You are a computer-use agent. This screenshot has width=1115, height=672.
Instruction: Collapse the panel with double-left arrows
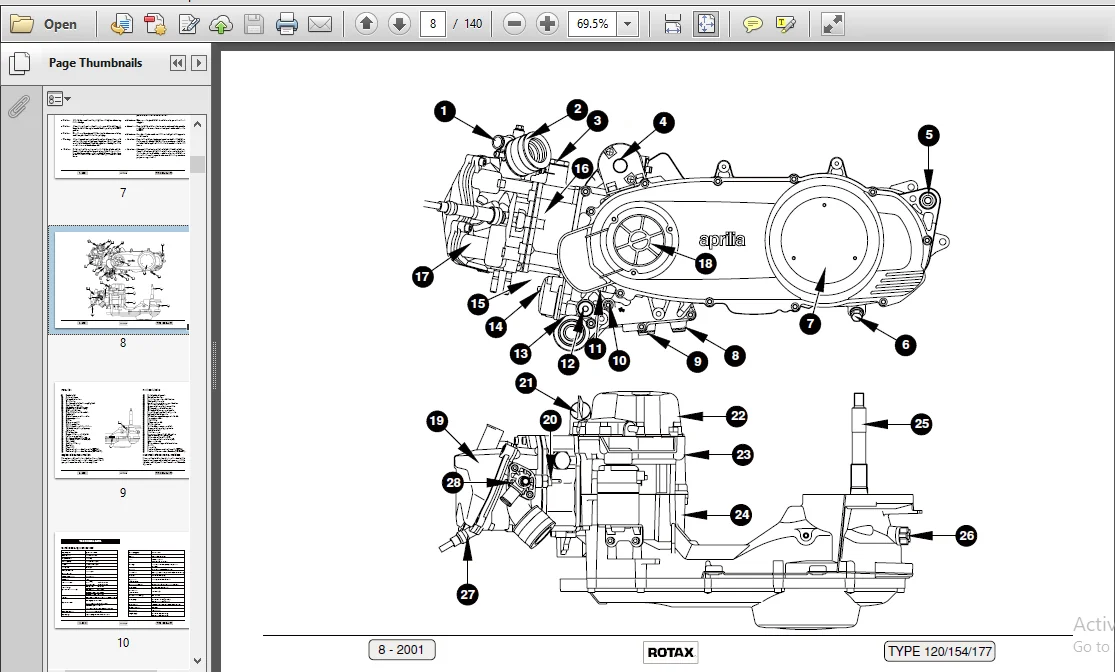tap(178, 63)
